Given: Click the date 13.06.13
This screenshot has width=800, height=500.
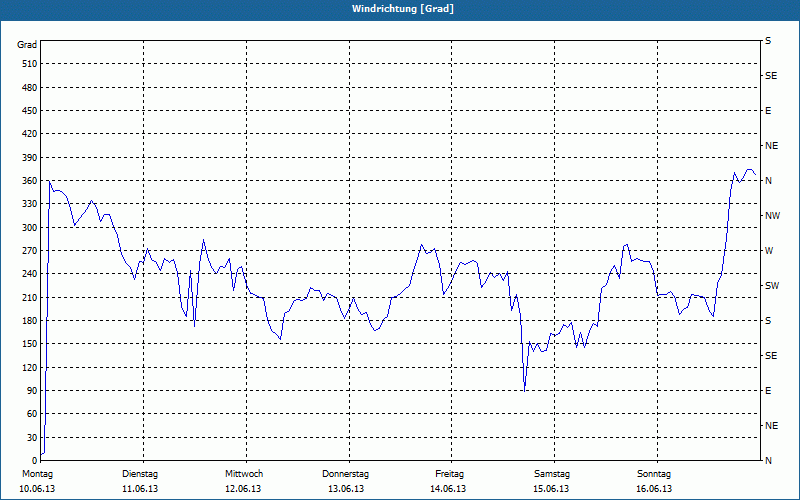Looking at the screenshot, I should pos(346,489).
